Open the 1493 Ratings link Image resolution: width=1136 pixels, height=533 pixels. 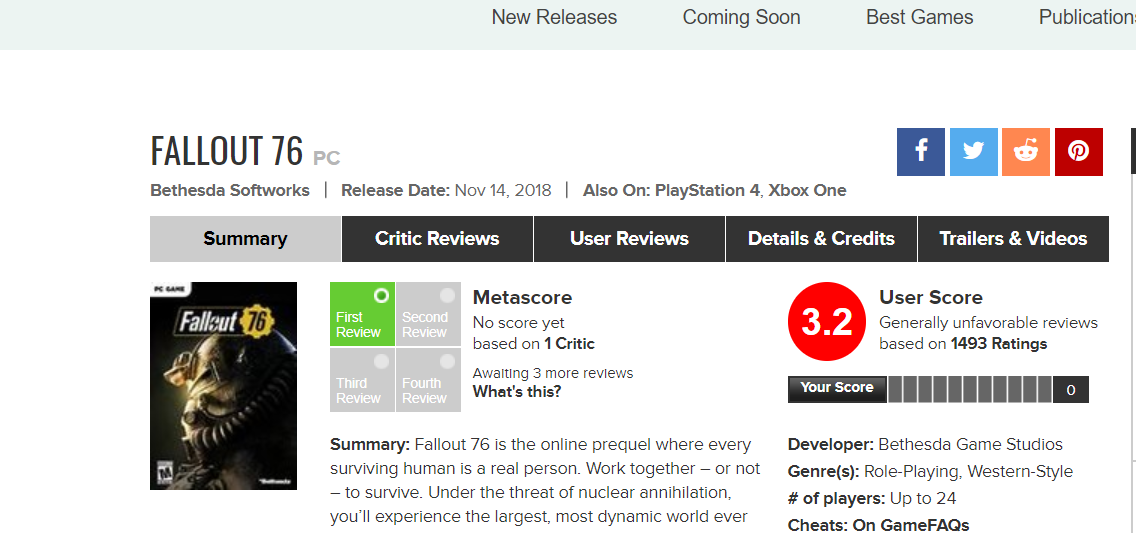998,343
